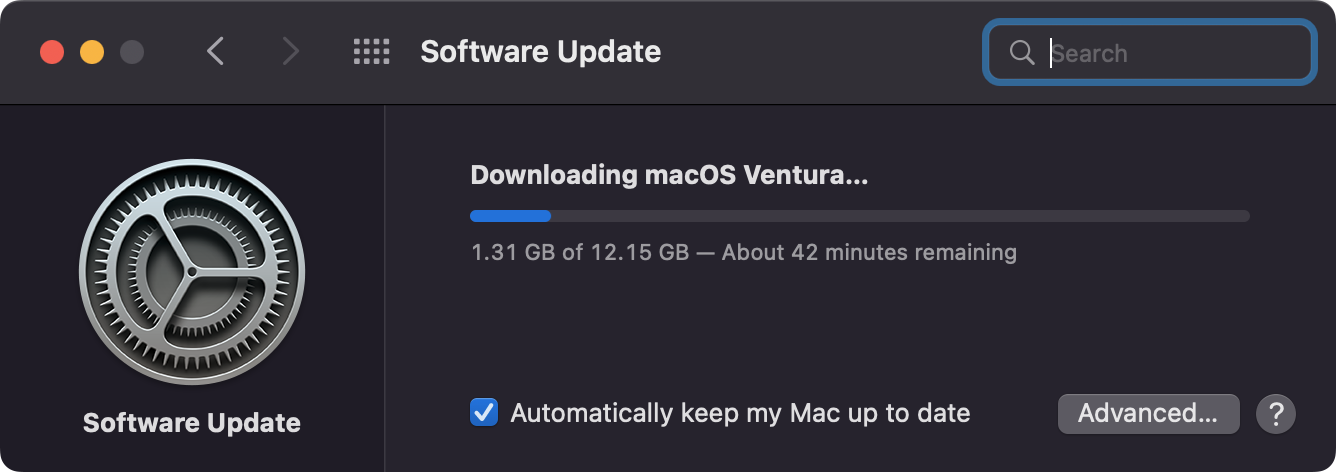Open the Advanced... options

tap(1148, 413)
